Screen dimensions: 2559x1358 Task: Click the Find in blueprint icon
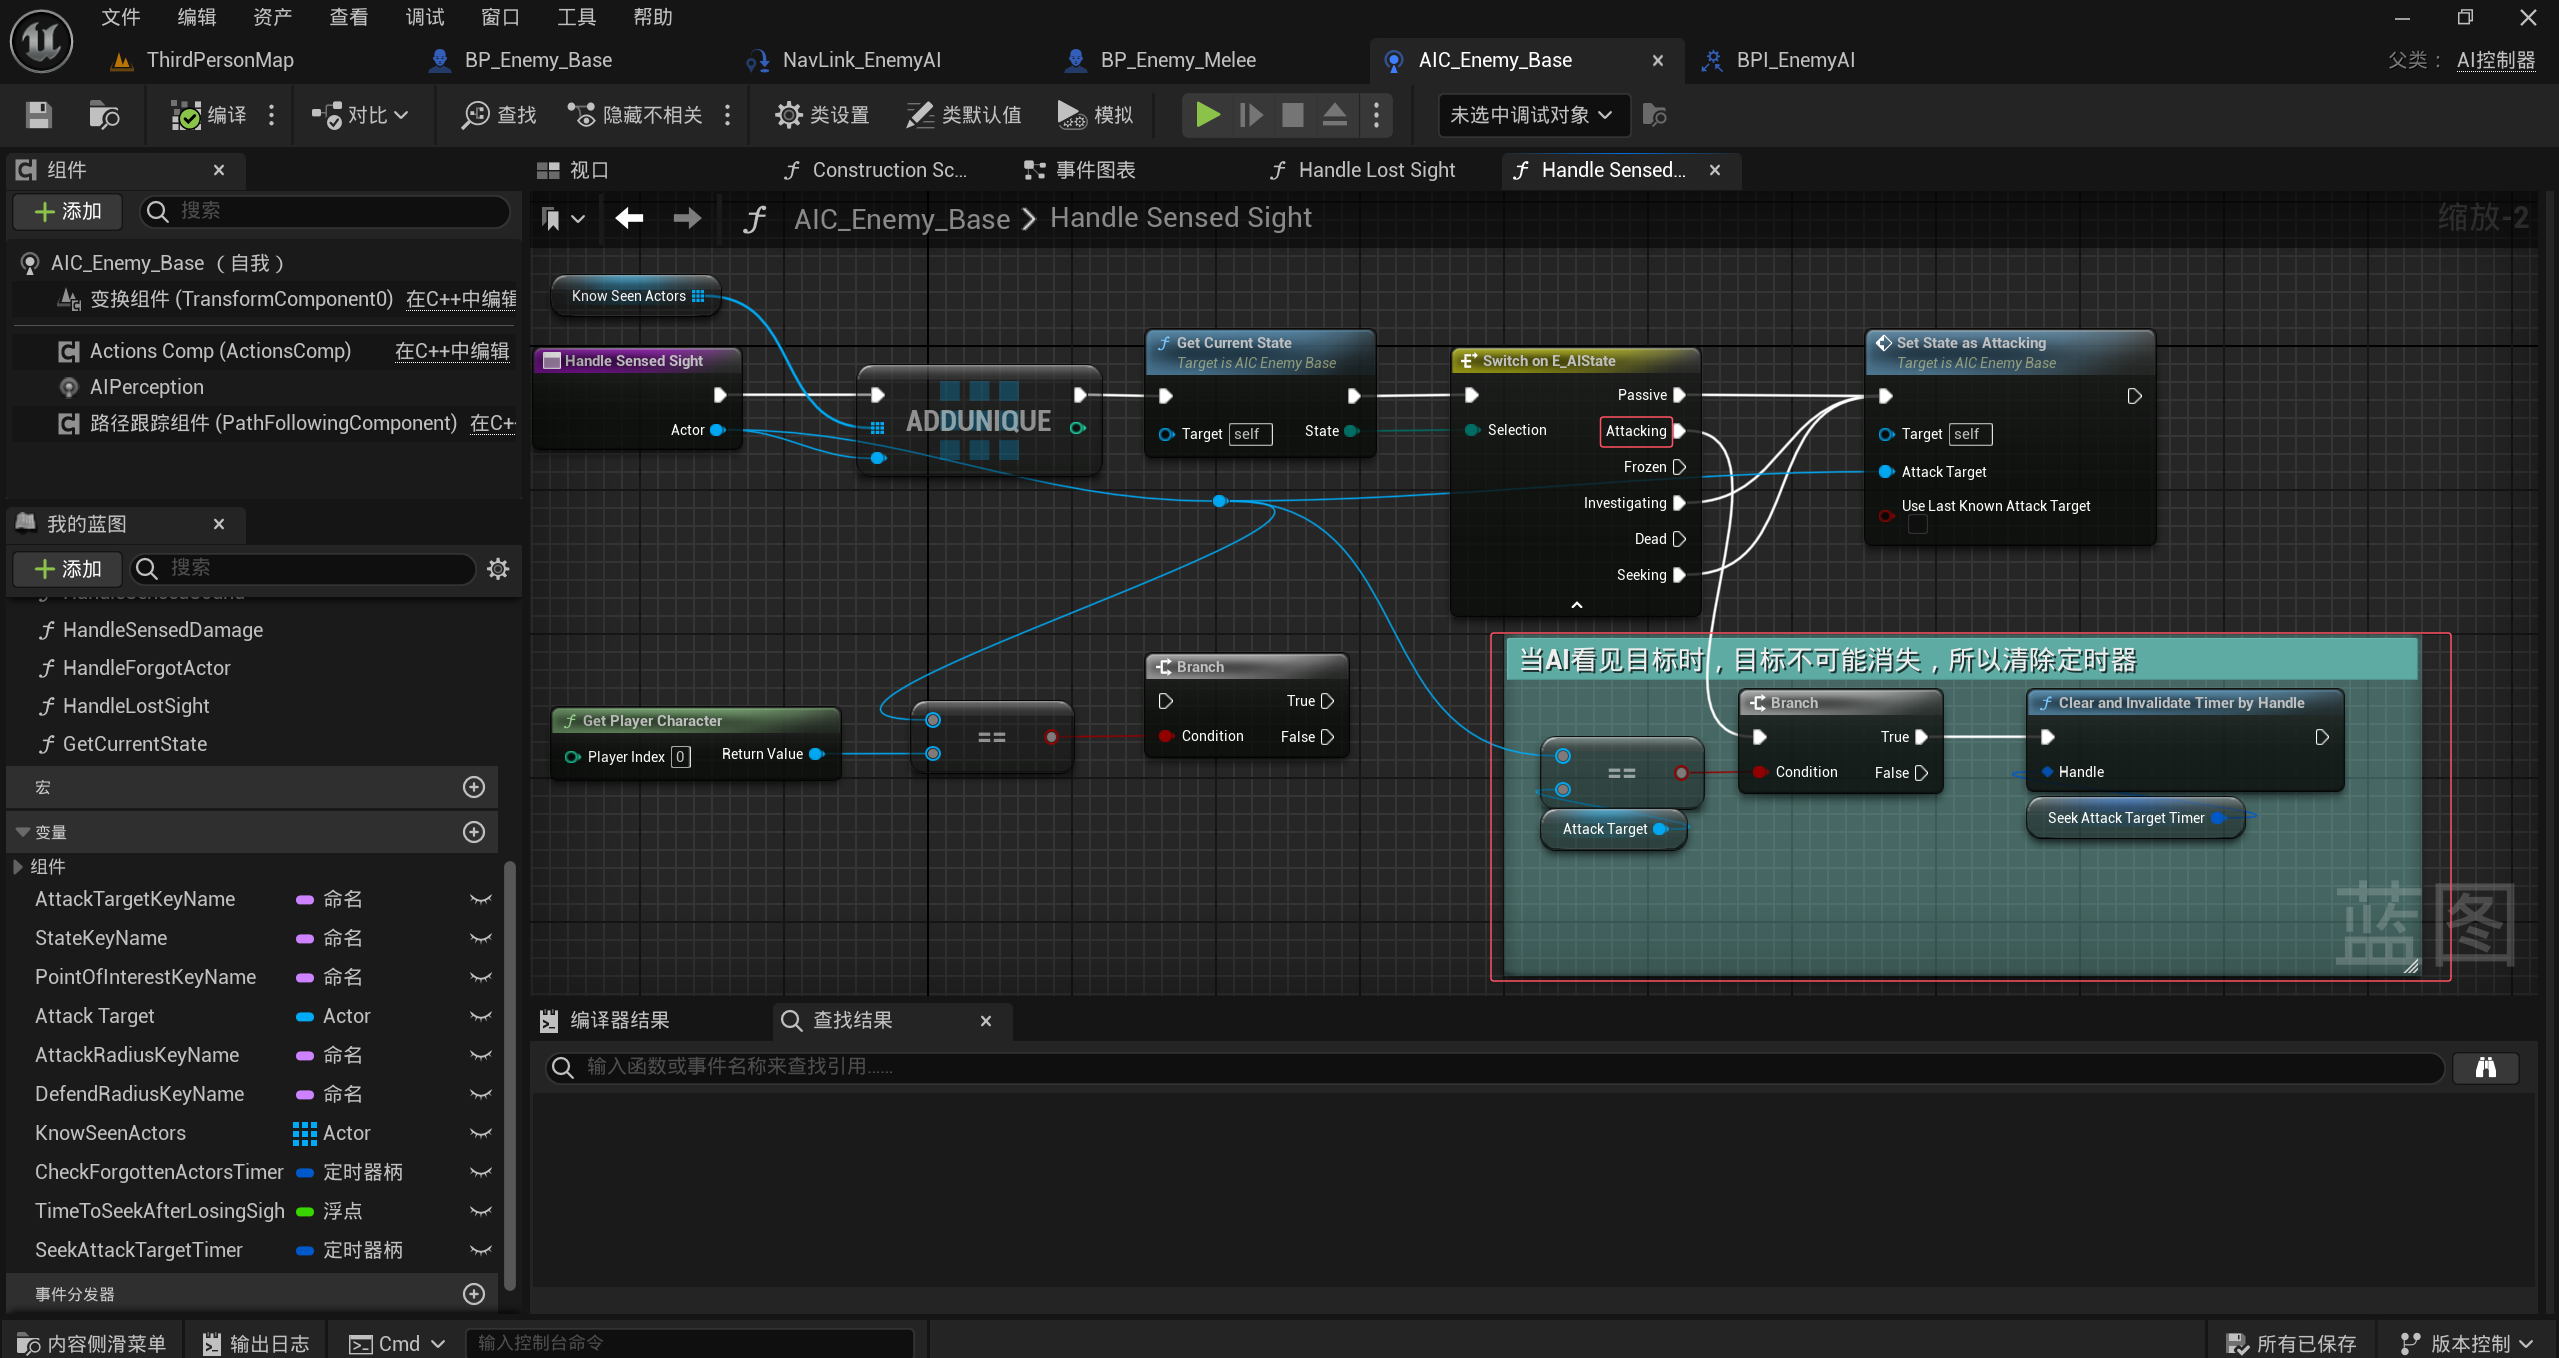pyautogui.click(x=476, y=116)
